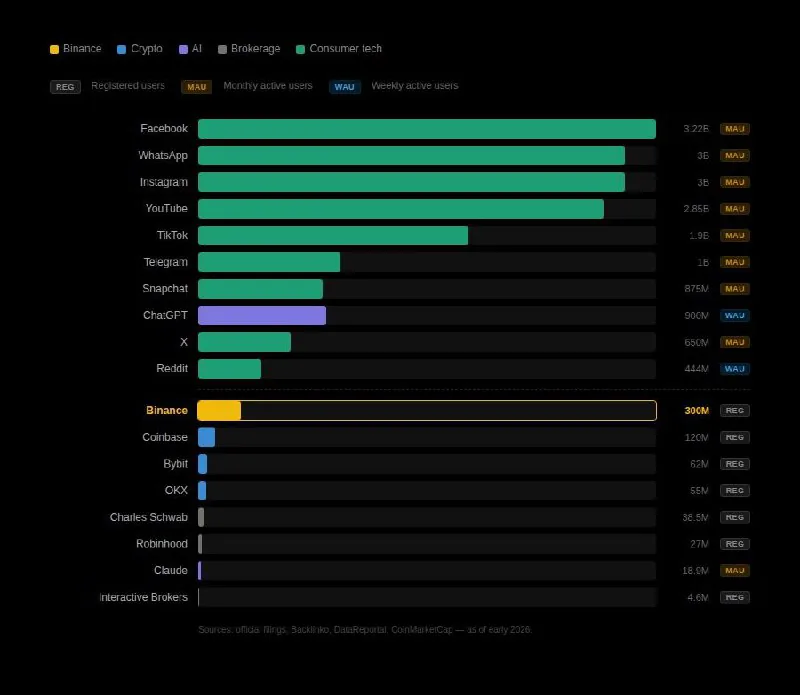
Task: Click the highlighted Binance label
Action: click(166, 410)
